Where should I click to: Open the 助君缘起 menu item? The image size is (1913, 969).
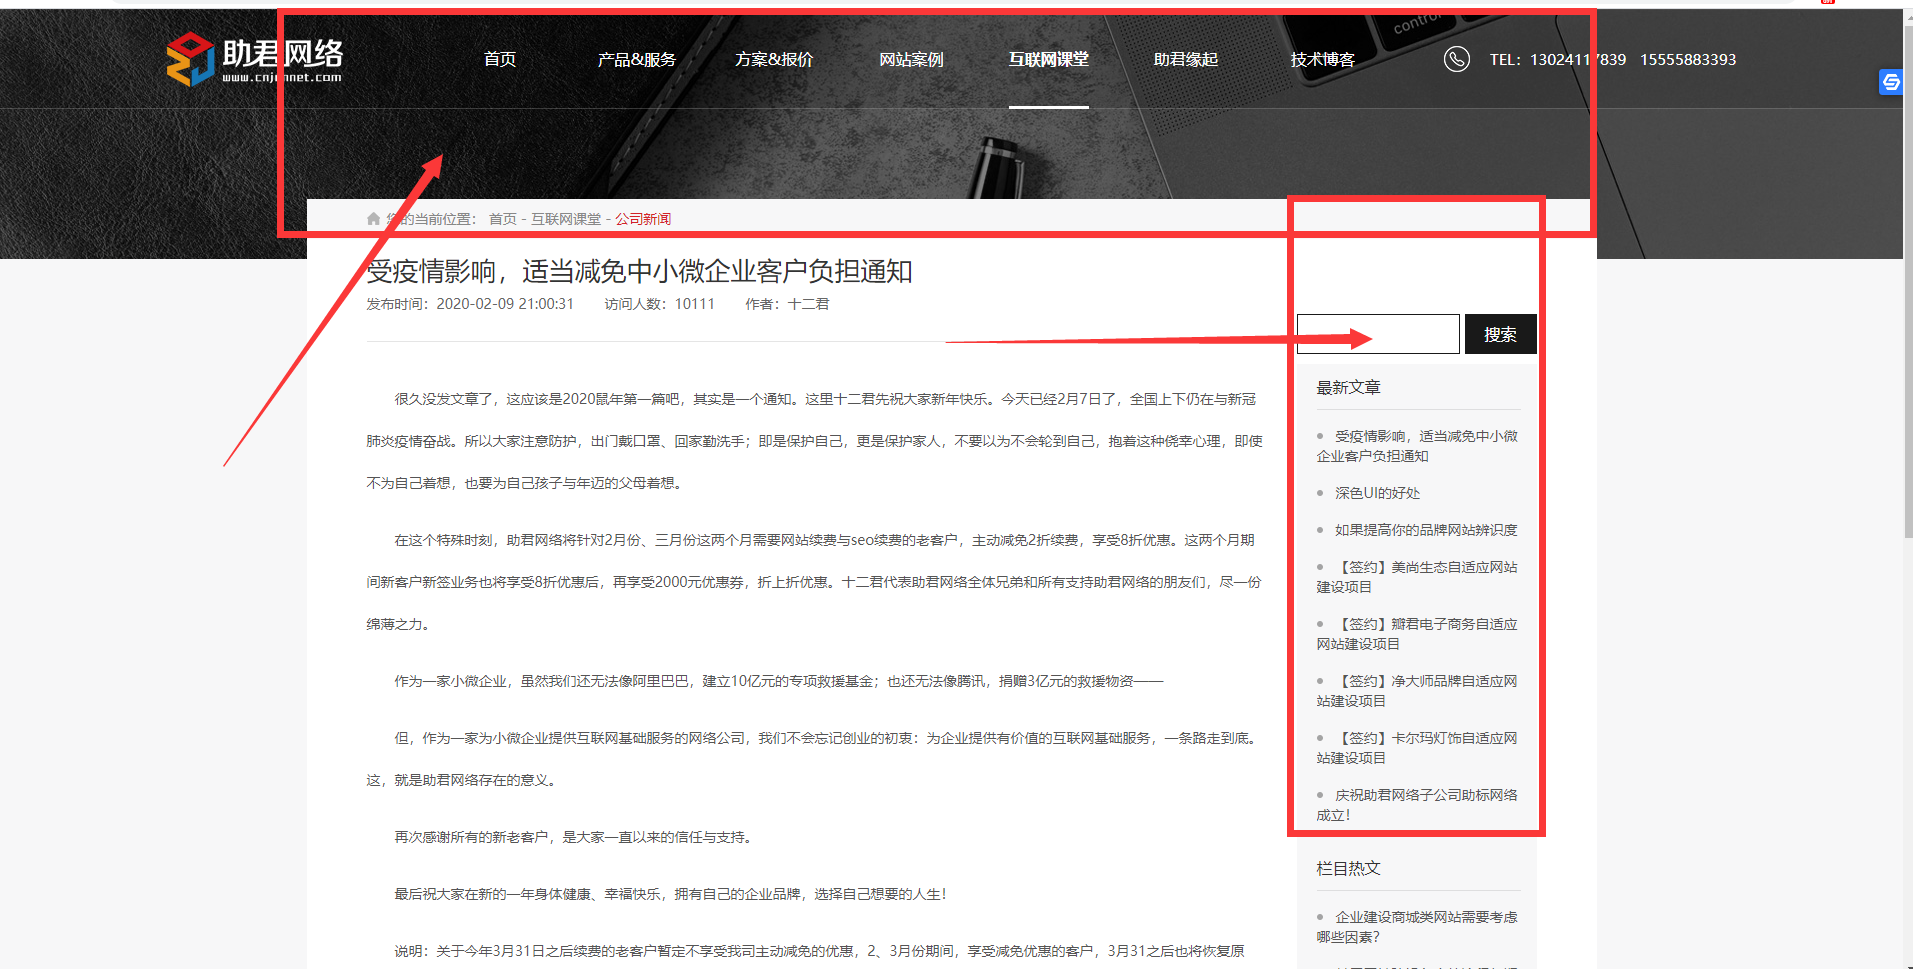(1185, 60)
